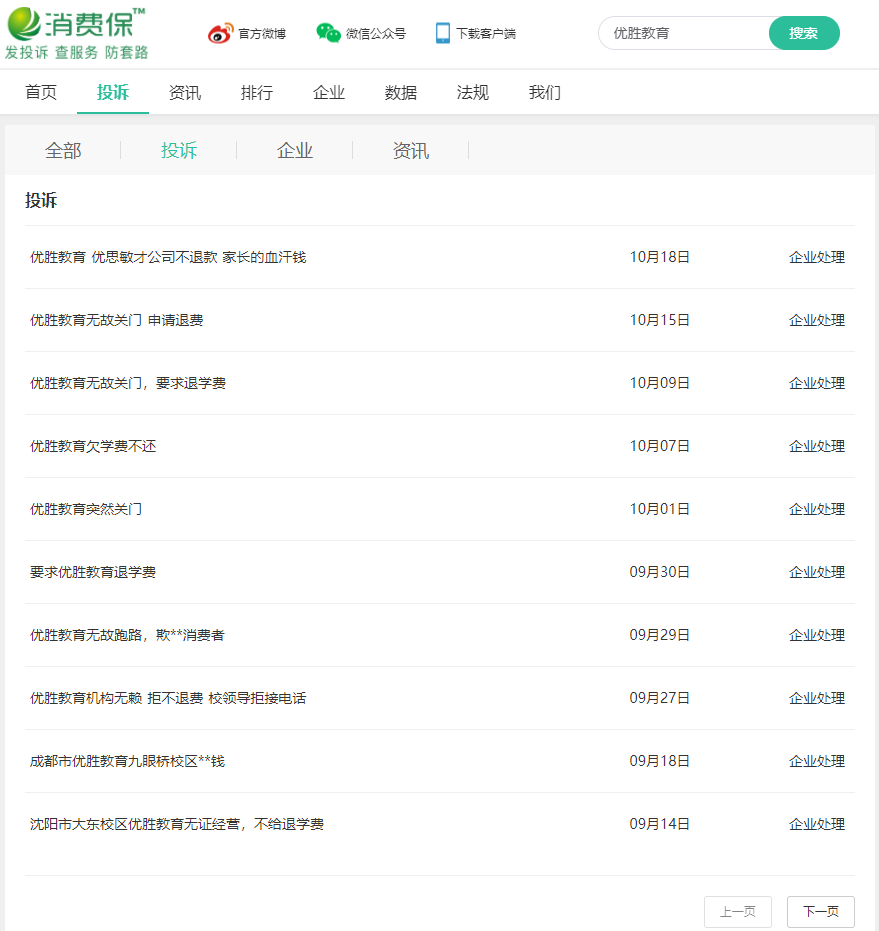Switch to the 全部 filter tab

point(62,150)
